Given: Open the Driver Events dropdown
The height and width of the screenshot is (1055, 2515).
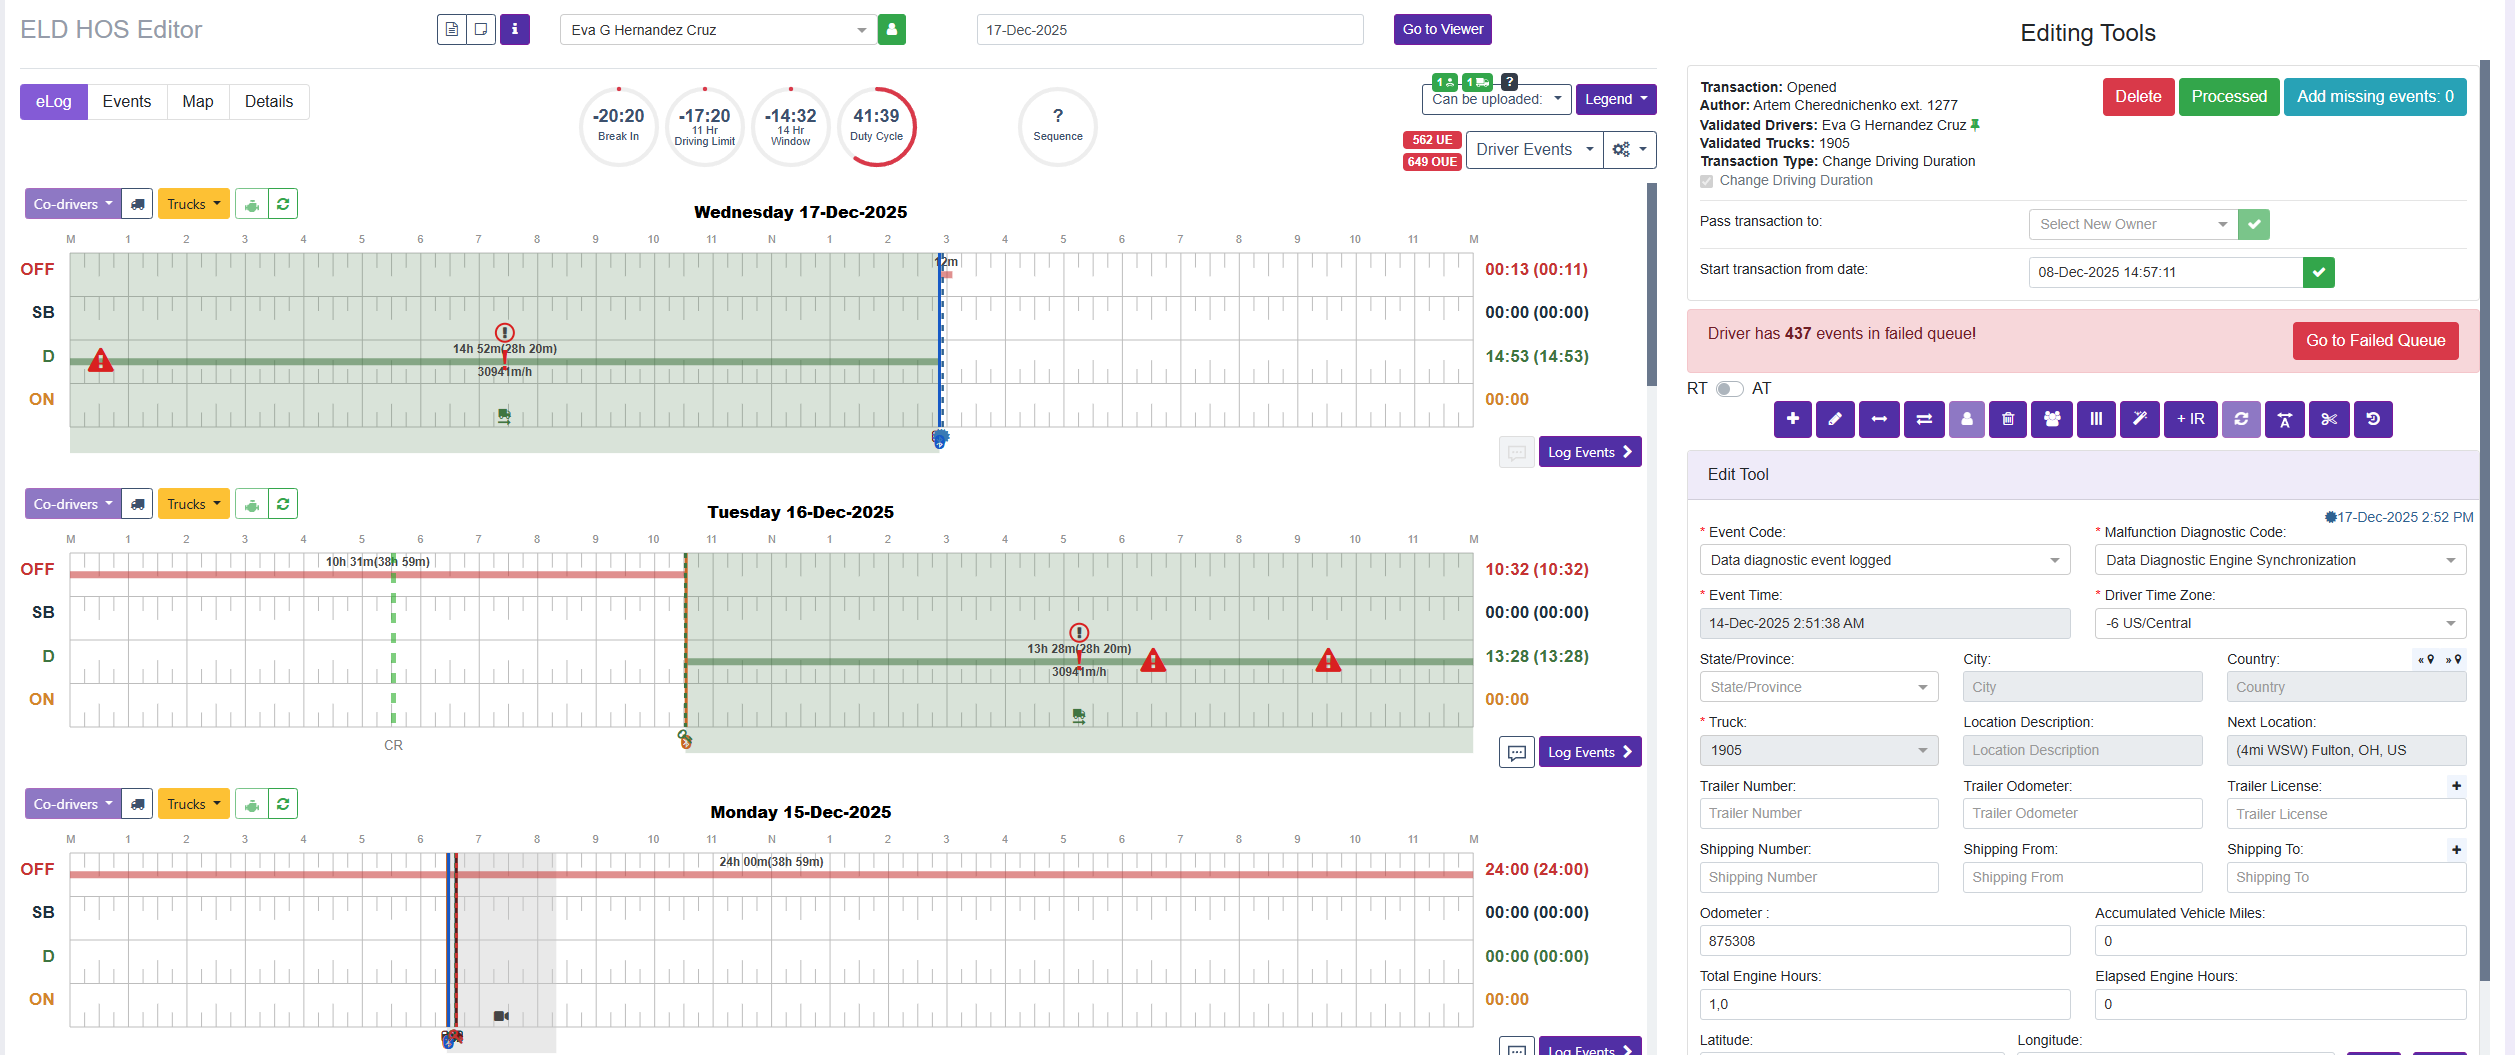Looking at the screenshot, I should coord(1535,150).
